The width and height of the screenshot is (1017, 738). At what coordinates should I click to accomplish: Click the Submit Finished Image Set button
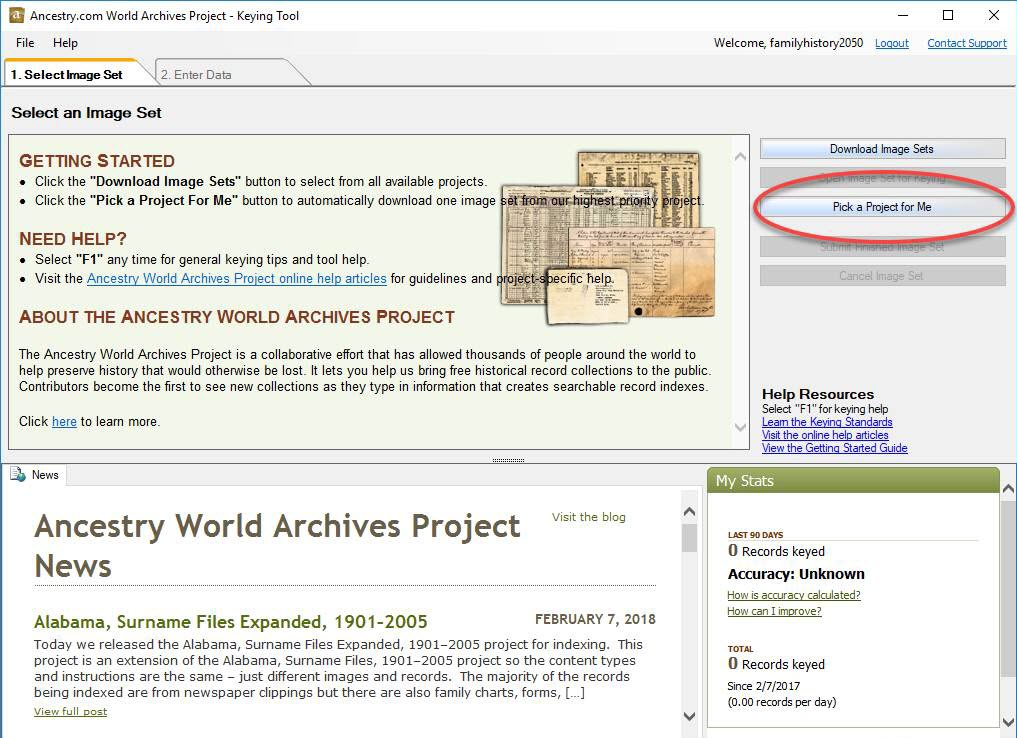(x=882, y=246)
